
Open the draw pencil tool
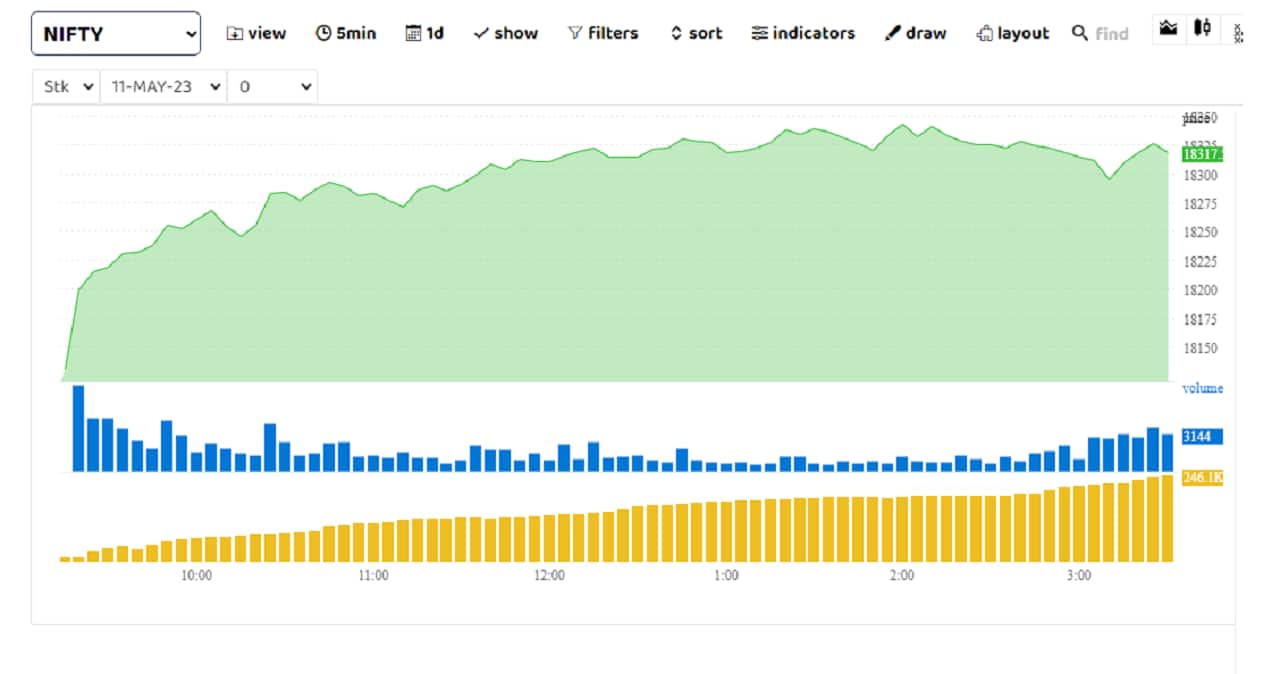click(x=915, y=33)
